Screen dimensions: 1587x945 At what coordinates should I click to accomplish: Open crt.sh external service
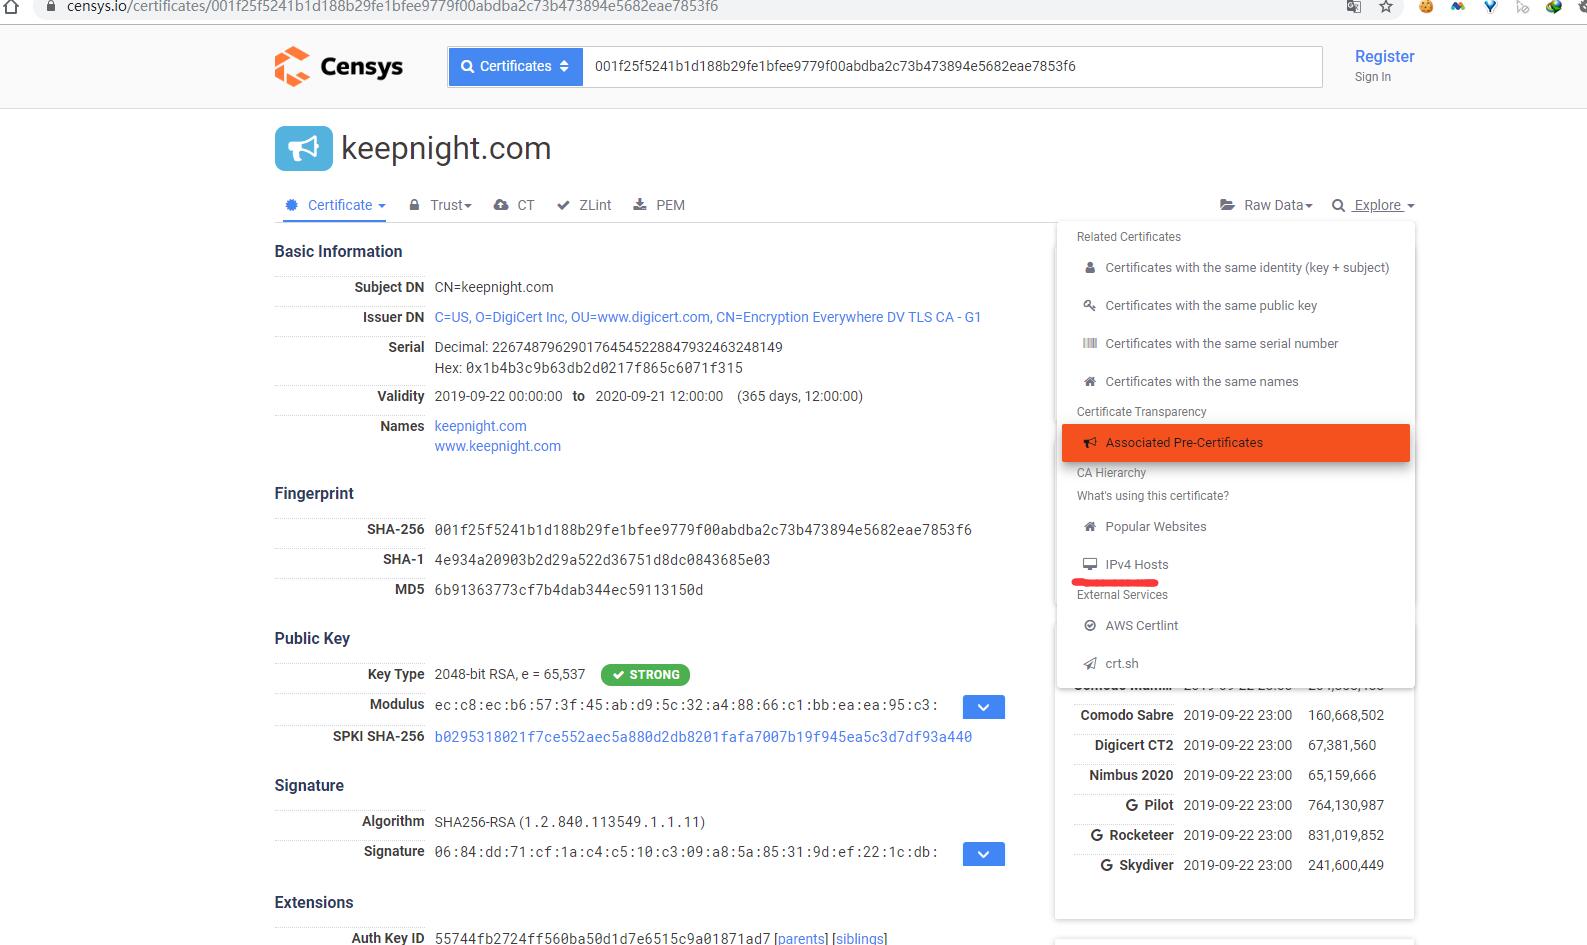coord(1236,664)
